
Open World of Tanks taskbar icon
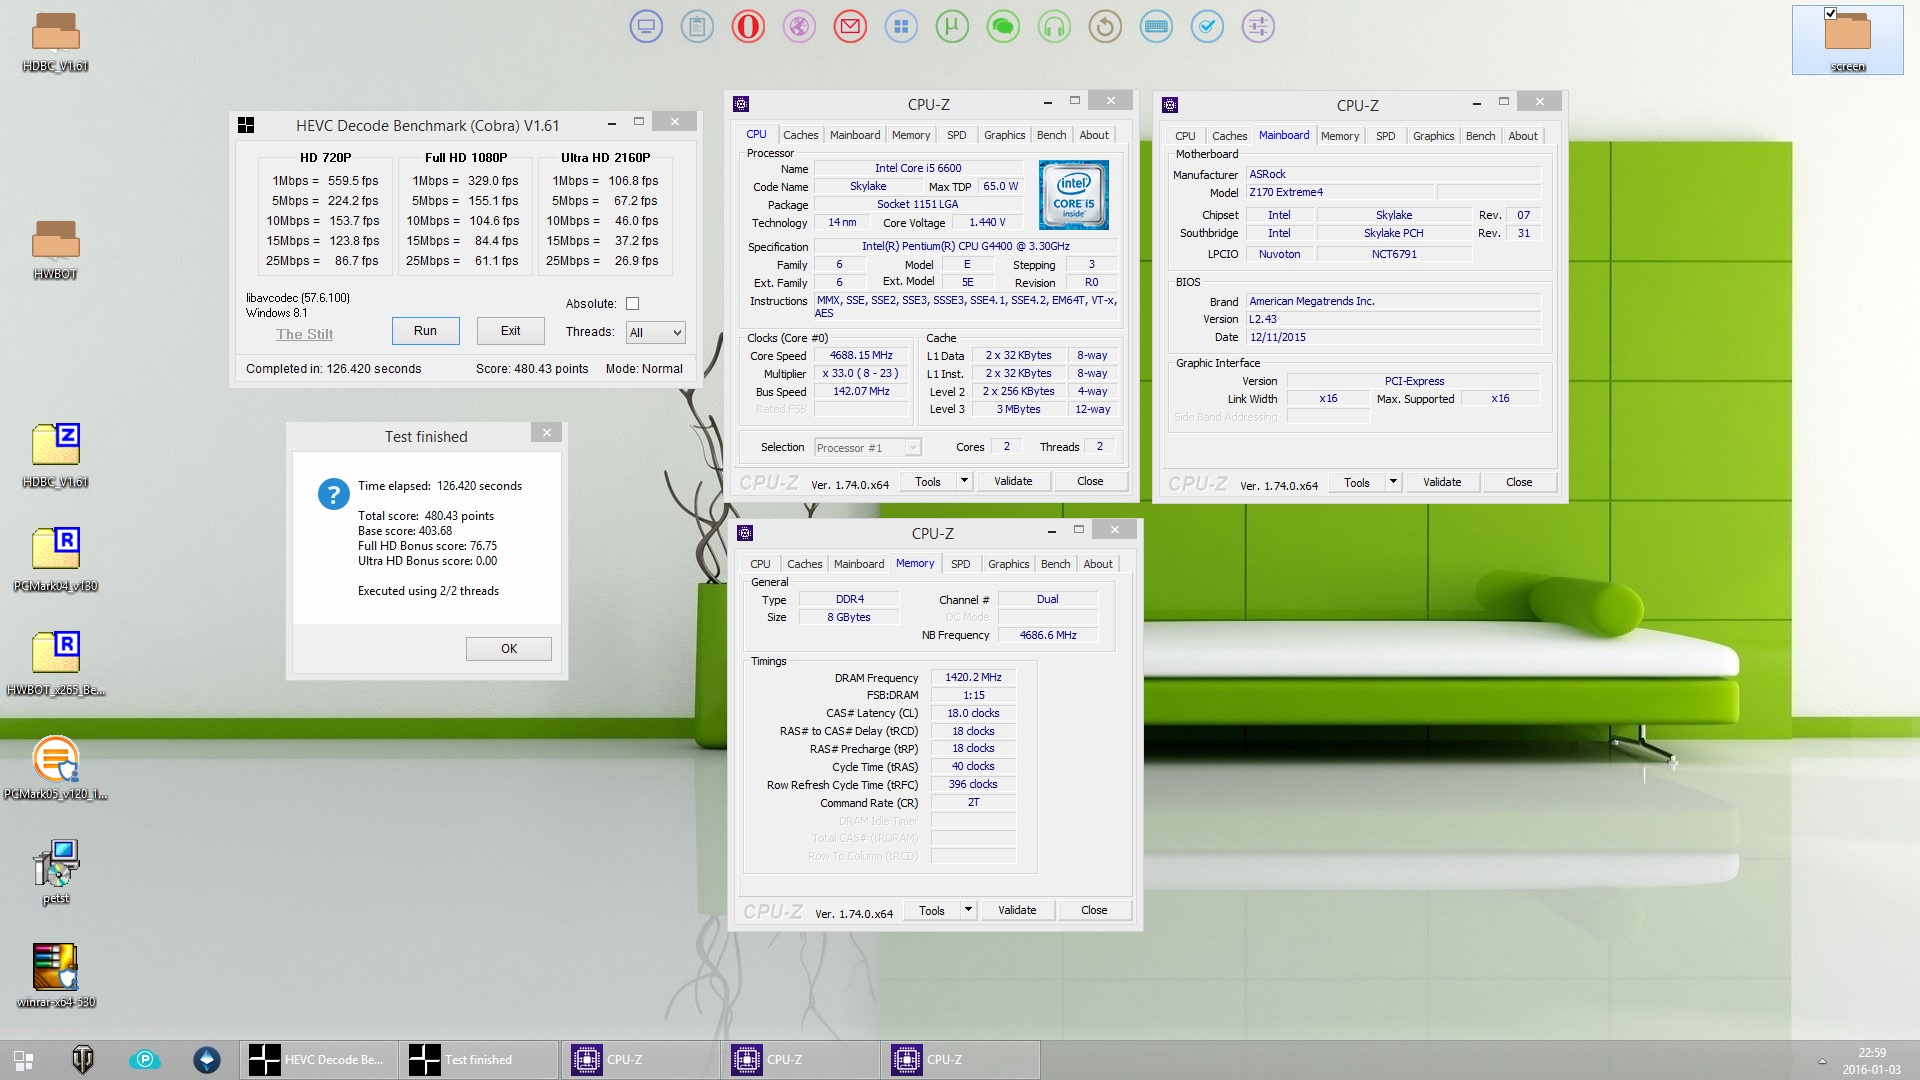click(x=83, y=1060)
